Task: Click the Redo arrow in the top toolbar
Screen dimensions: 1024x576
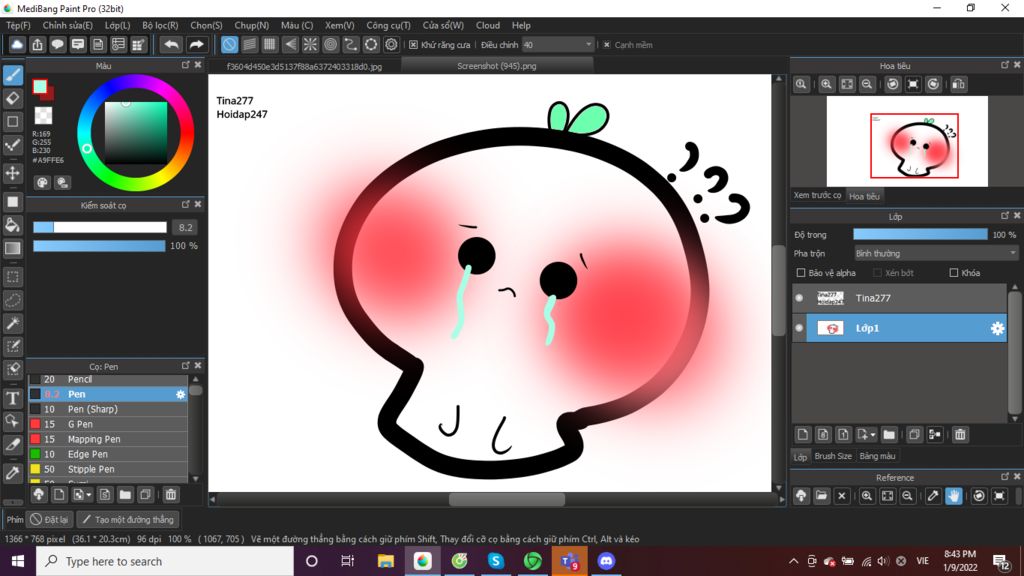Action: (x=196, y=44)
